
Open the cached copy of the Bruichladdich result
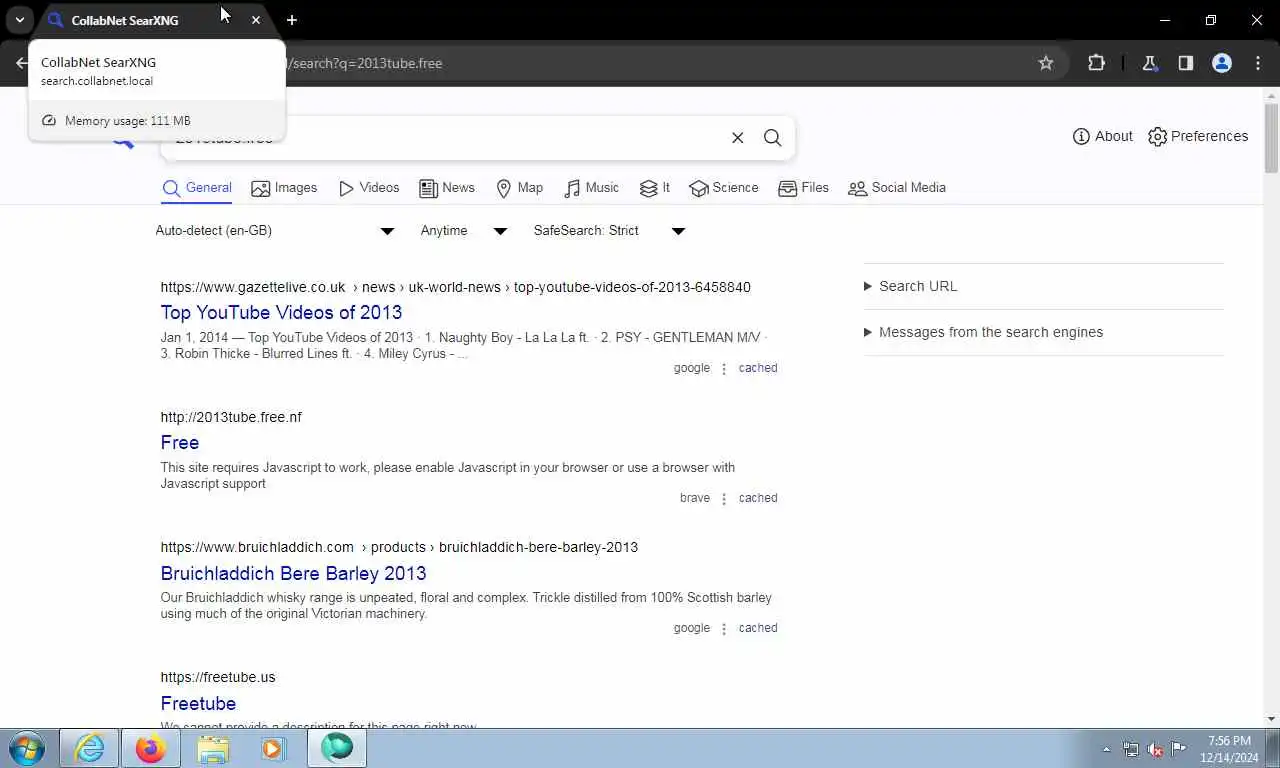click(x=758, y=628)
